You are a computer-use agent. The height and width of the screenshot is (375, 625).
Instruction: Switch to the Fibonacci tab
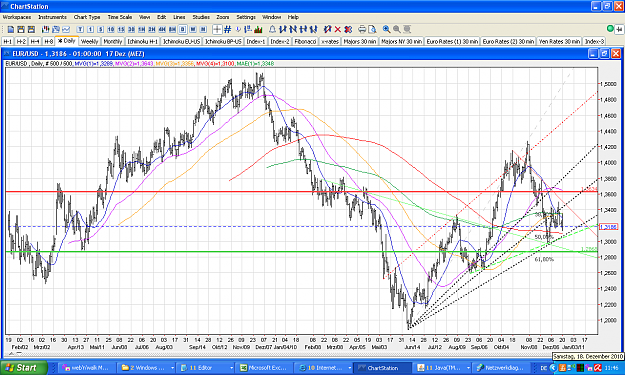[305, 41]
